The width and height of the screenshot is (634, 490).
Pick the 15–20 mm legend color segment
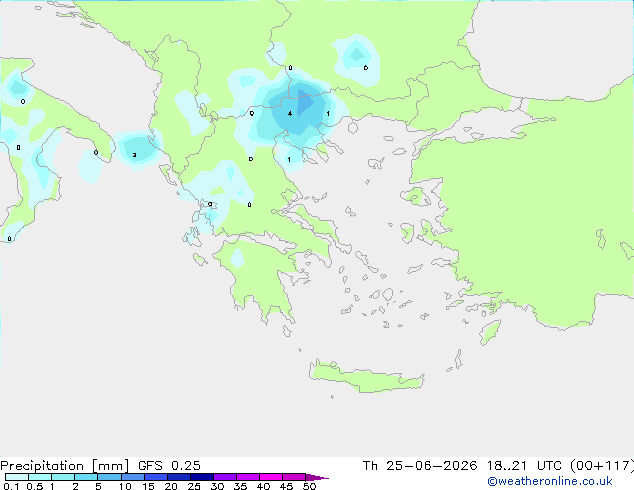click(155, 477)
